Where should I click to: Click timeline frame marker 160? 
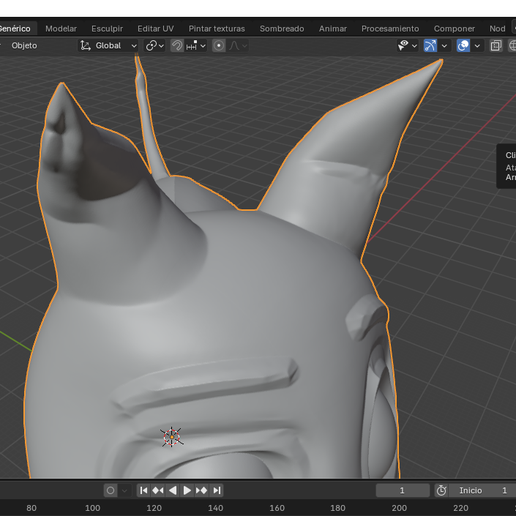coord(277,508)
